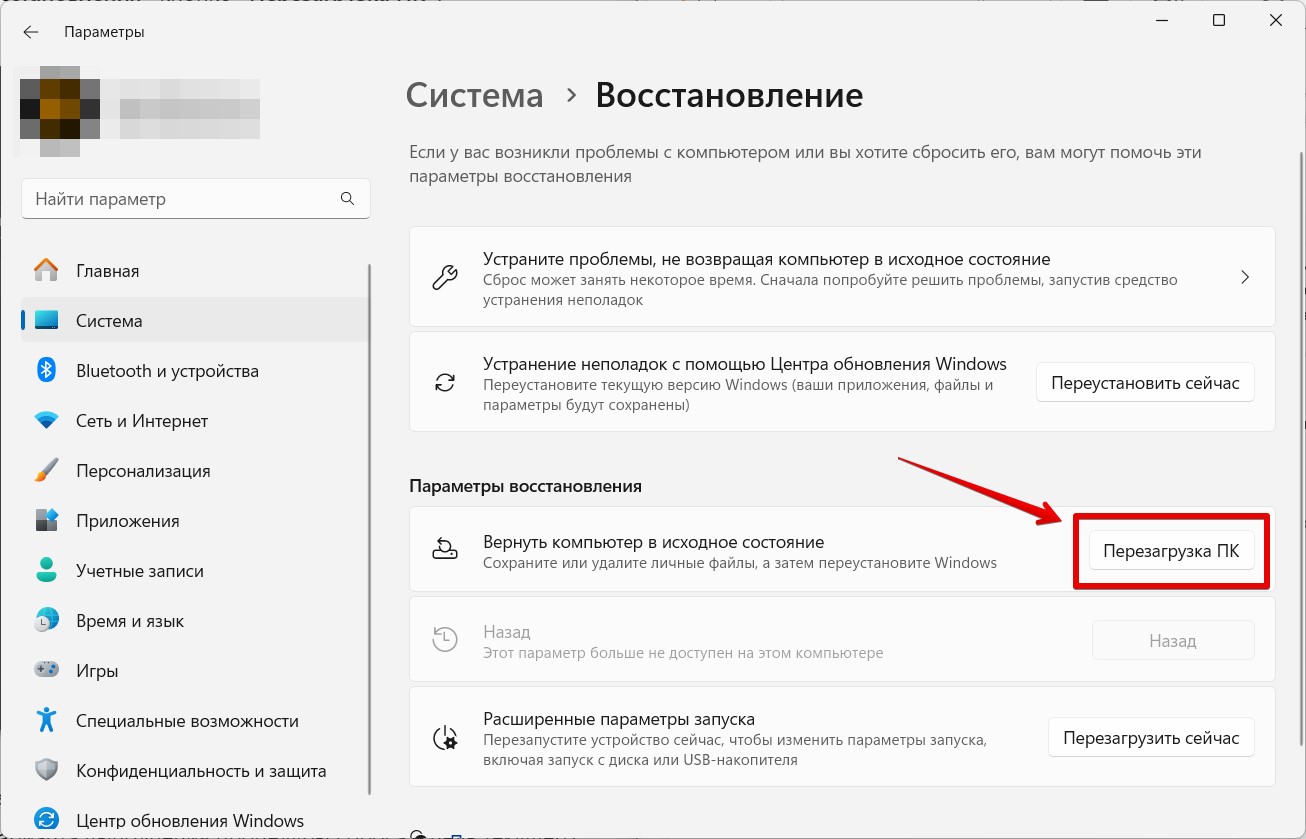Image resolution: width=1306 pixels, height=839 pixels.
Task: Click the Bluetooth icon in sidebar
Action: [x=46, y=370]
